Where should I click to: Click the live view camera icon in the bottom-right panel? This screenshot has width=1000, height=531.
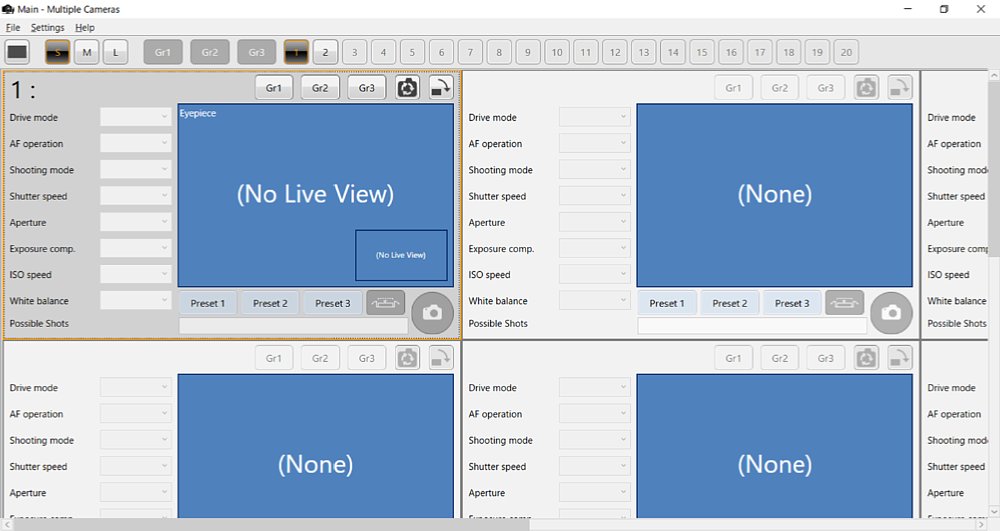866,358
